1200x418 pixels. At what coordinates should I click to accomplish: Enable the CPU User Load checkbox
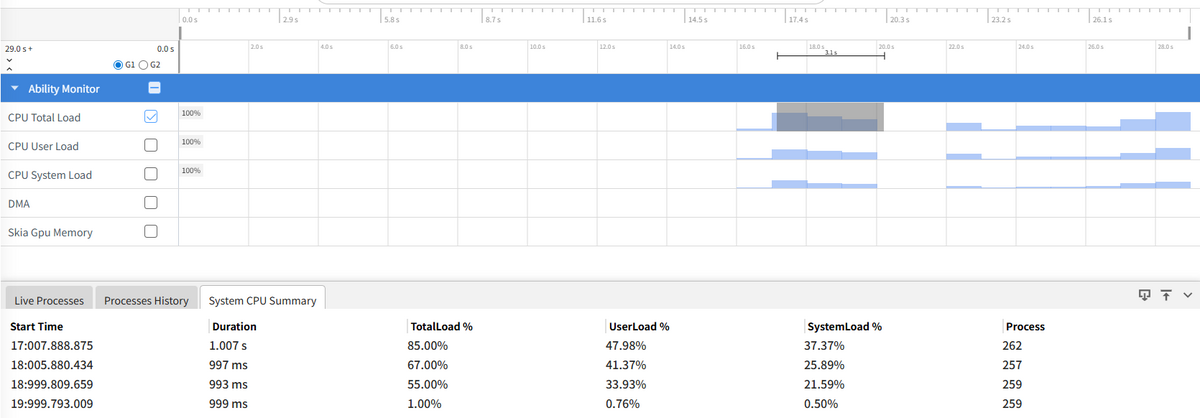[x=151, y=146]
